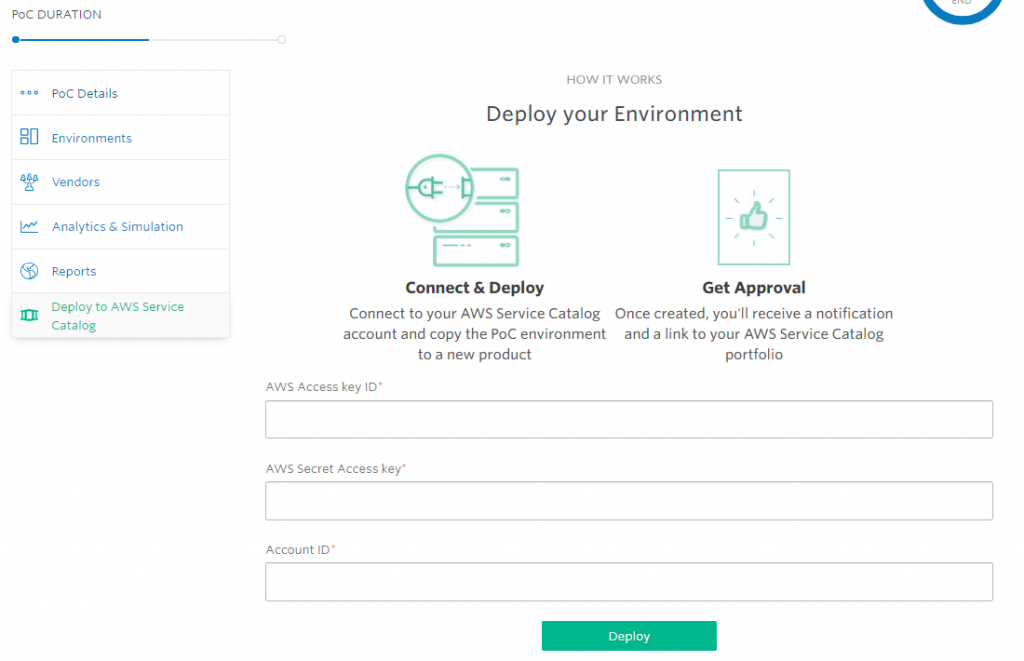Click the Get Approval thumbs-up illustration
Viewport: 1024px width, 661px height.
754,217
